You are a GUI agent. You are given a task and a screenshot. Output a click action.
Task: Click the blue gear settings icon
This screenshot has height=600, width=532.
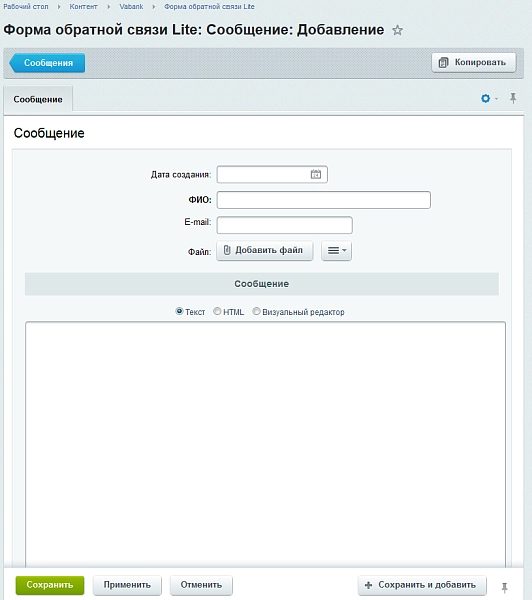point(485,98)
